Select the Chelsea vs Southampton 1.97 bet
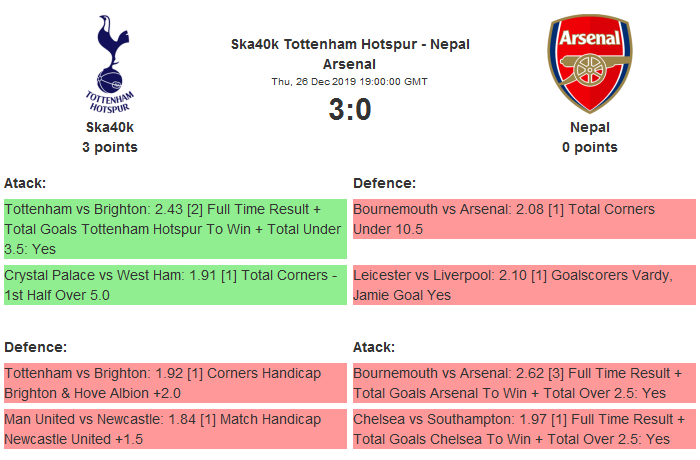The height and width of the screenshot is (460, 700). pos(524,428)
